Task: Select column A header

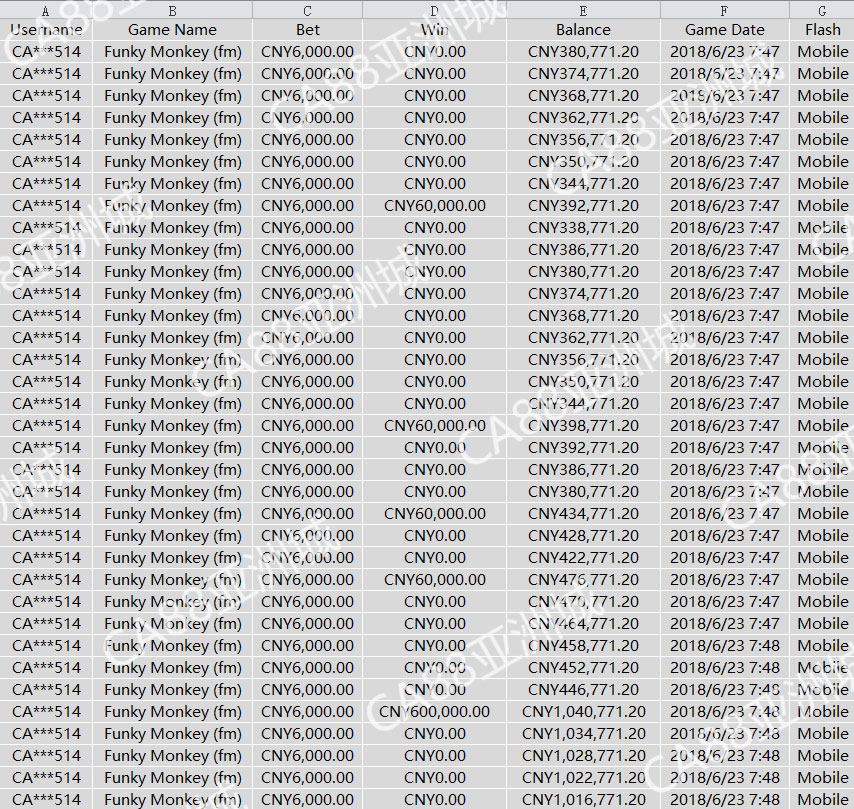Action: [46, 10]
